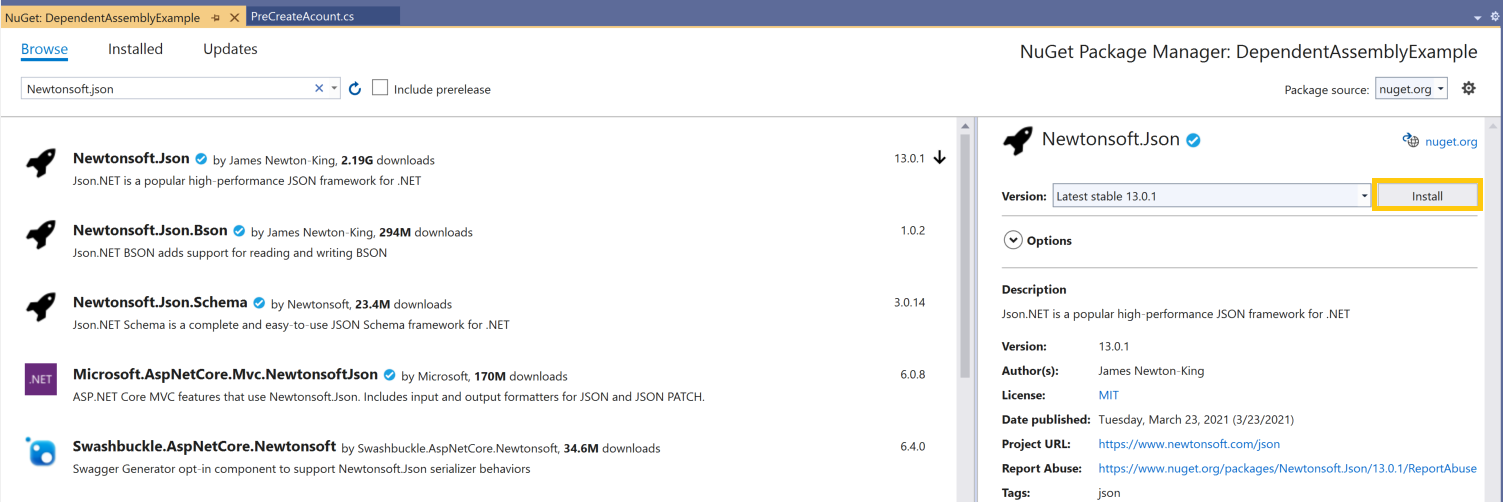Expand the Options section
This screenshot has height=502, width=1504.
pyautogui.click(x=1013, y=240)
